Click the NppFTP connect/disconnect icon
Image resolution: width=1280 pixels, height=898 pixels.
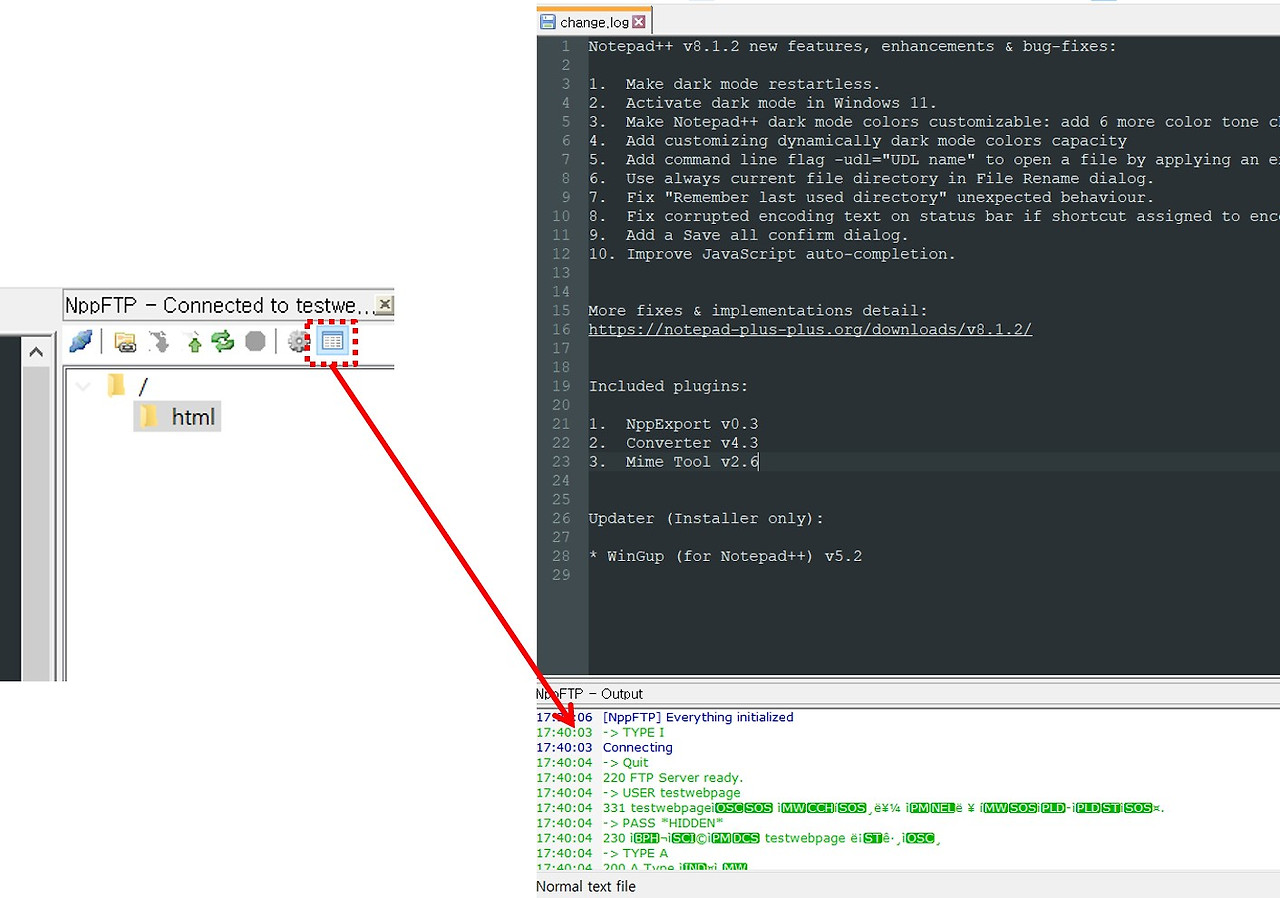[x=81, y=341]
